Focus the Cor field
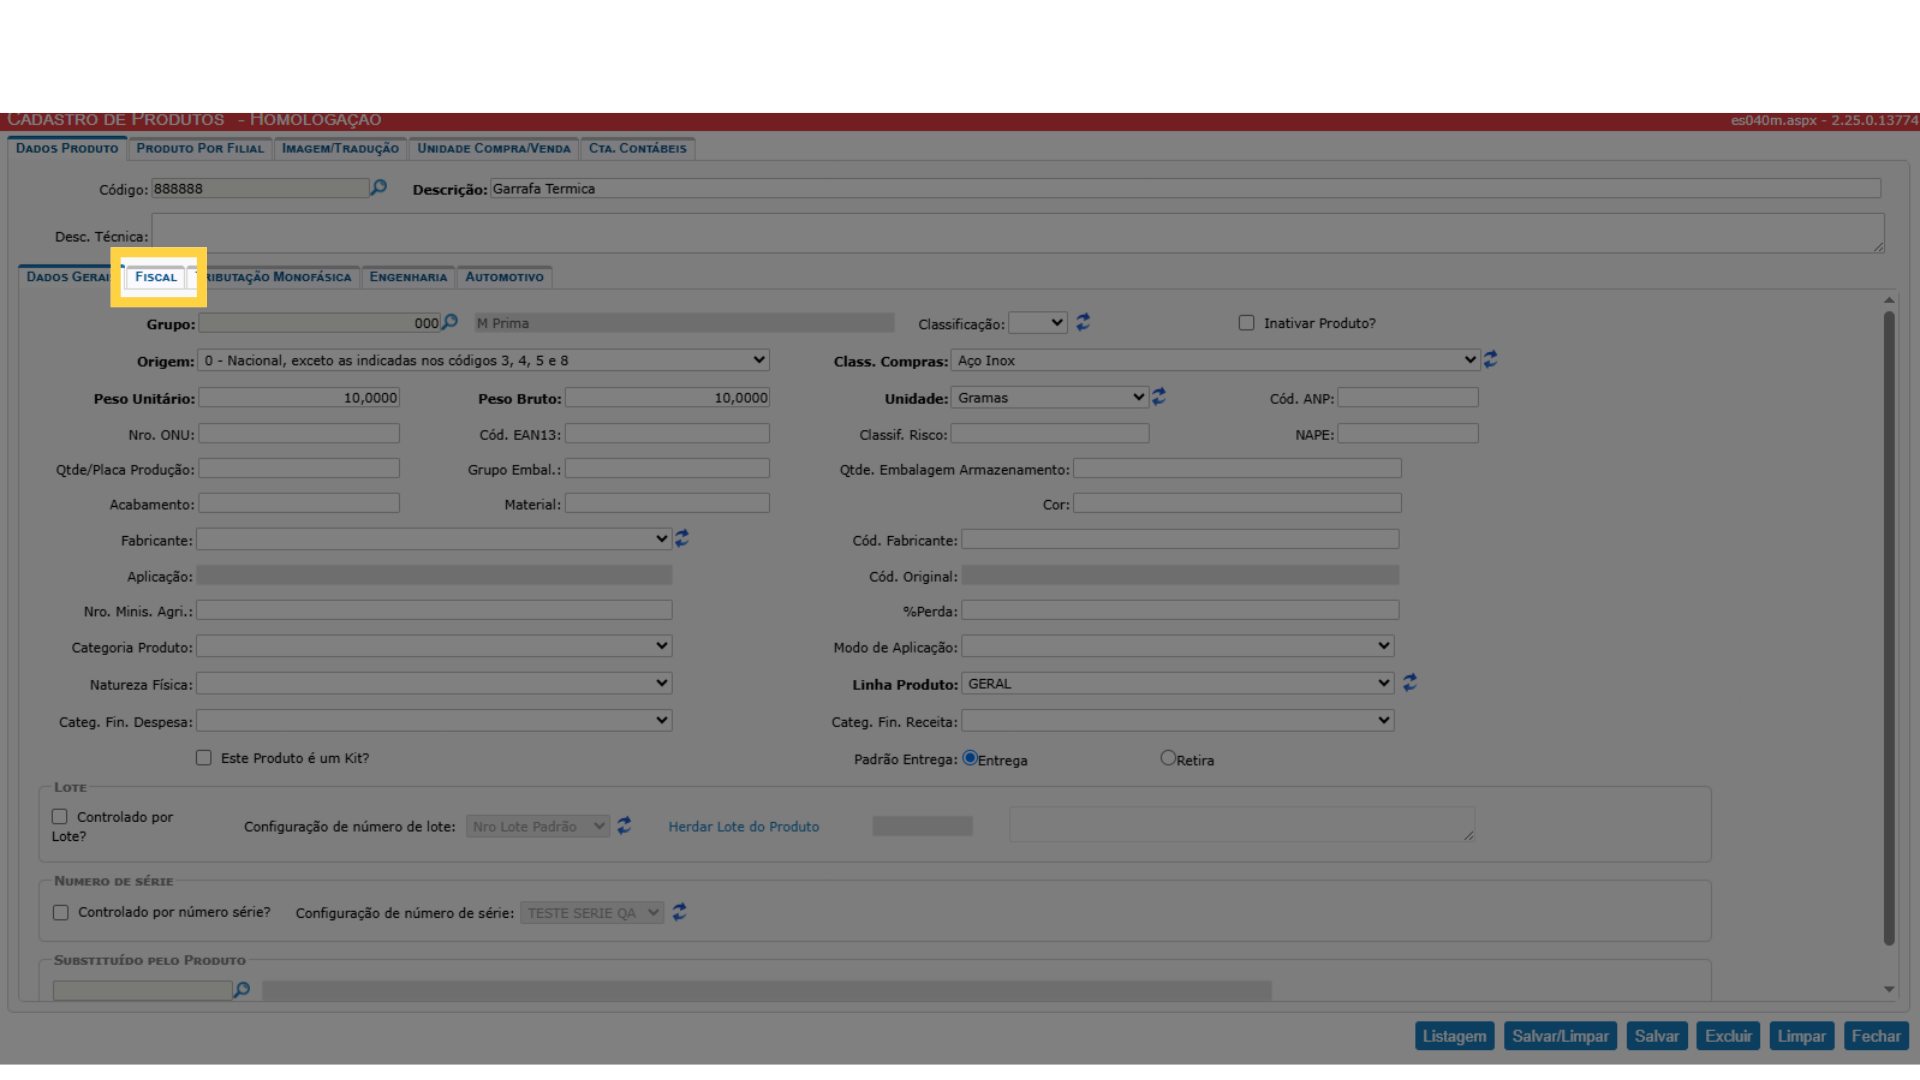 [x=1237, y=503]
